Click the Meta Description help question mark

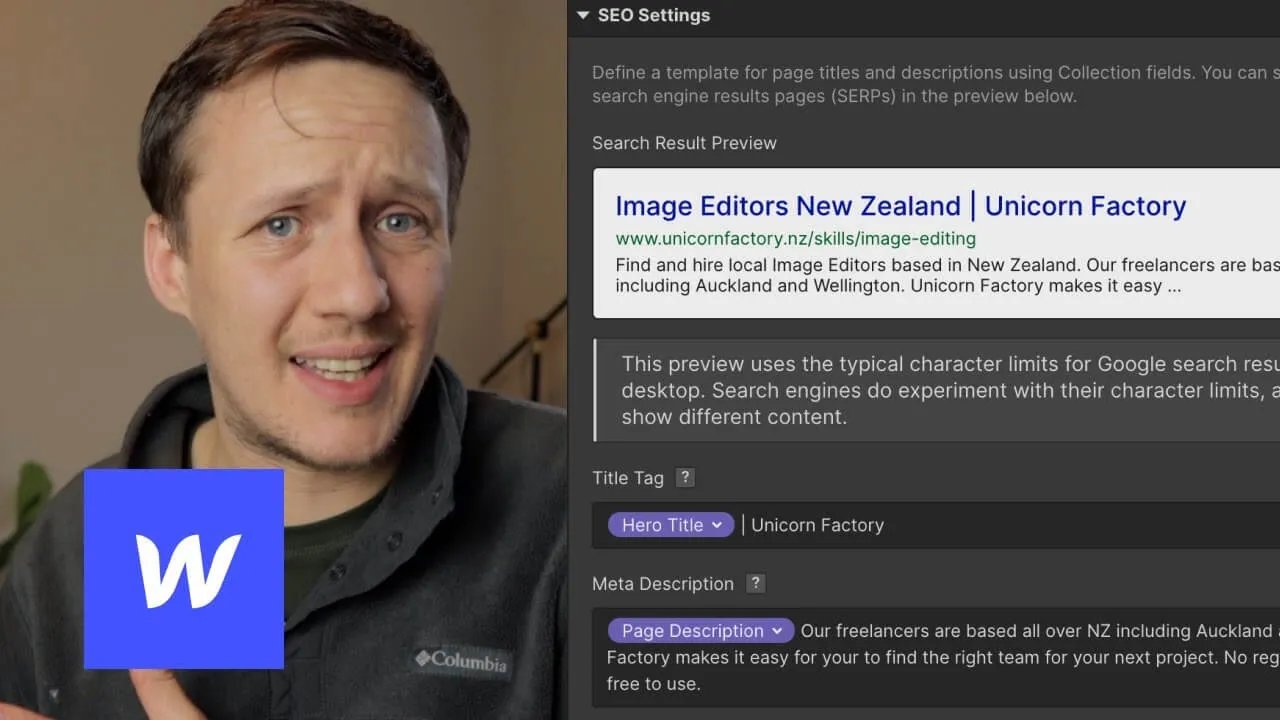pyautogui.click(x=755, y=583)
